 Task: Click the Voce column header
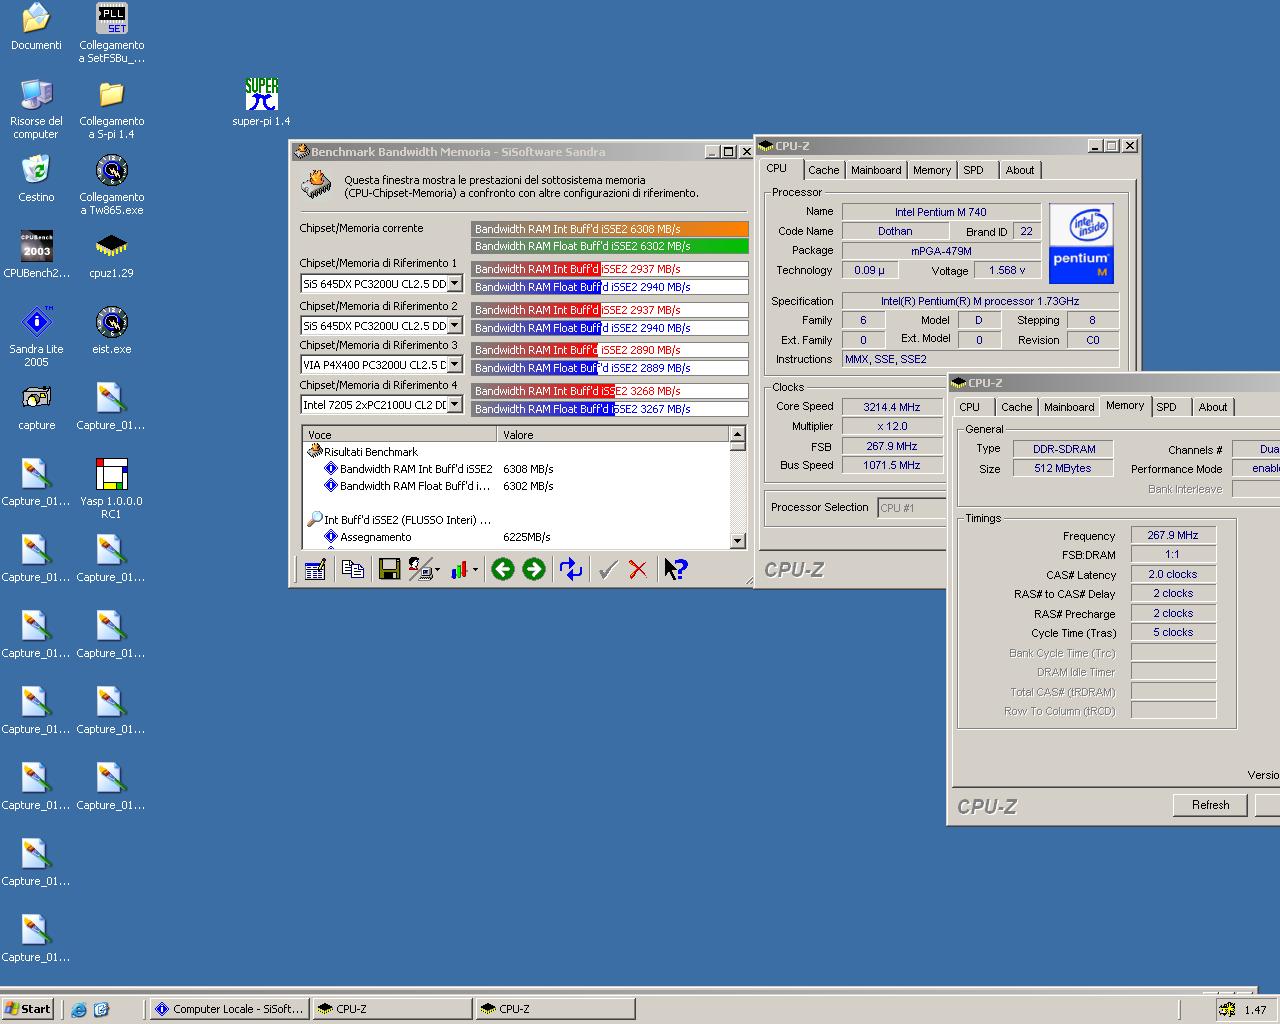point(400,435)
